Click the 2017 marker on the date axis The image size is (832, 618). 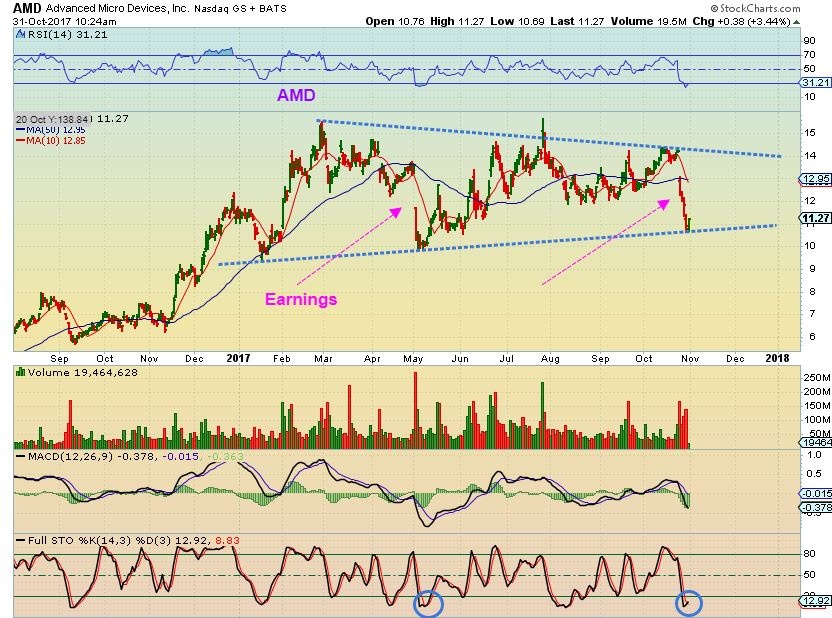(237, 357)
